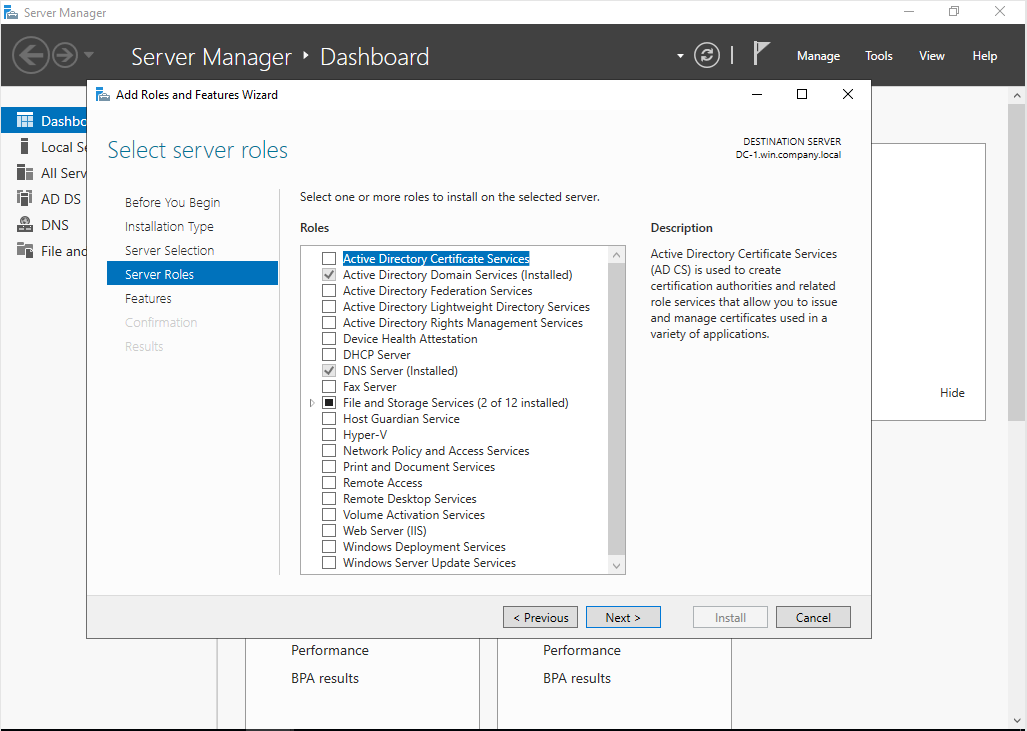1027x731 pixels.
Task: Enable Active Directory Federation Services checkbox
Action: pos(329,291)
